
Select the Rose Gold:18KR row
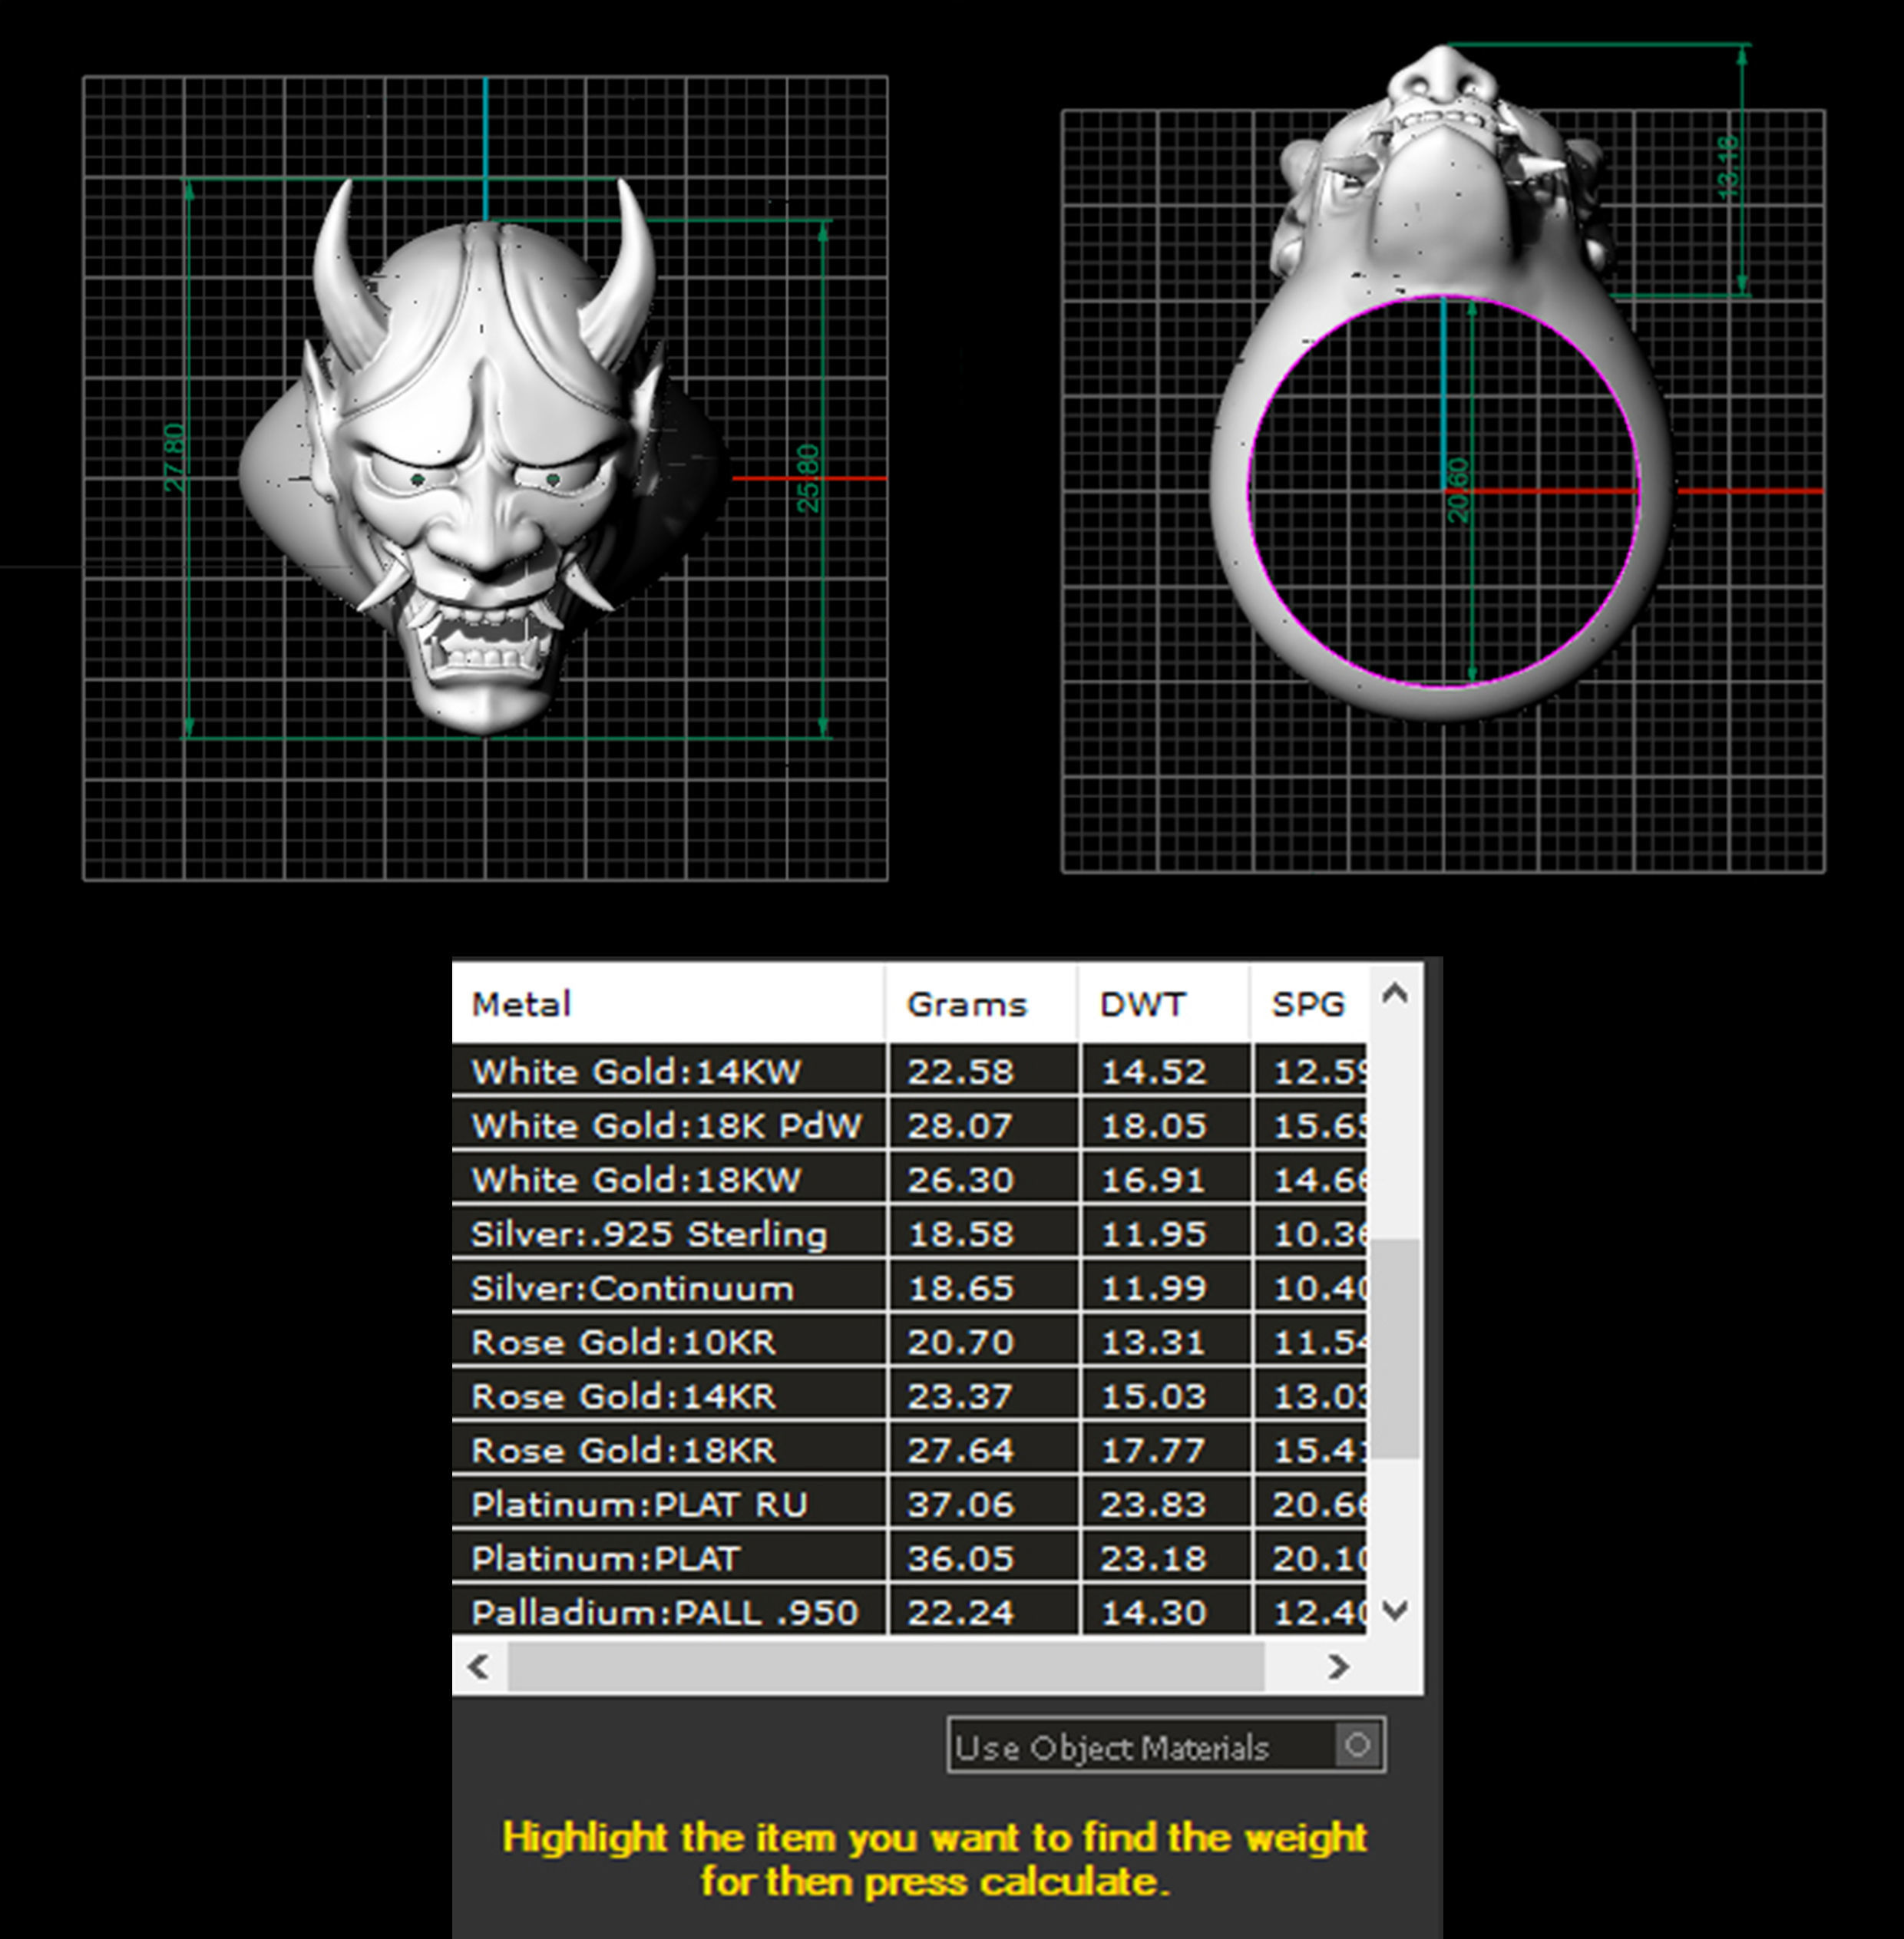(910, 1449)
